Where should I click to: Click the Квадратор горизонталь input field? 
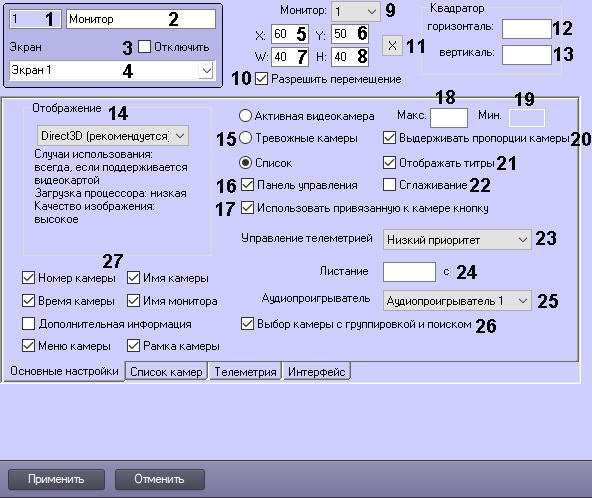(x=526, y=29)
